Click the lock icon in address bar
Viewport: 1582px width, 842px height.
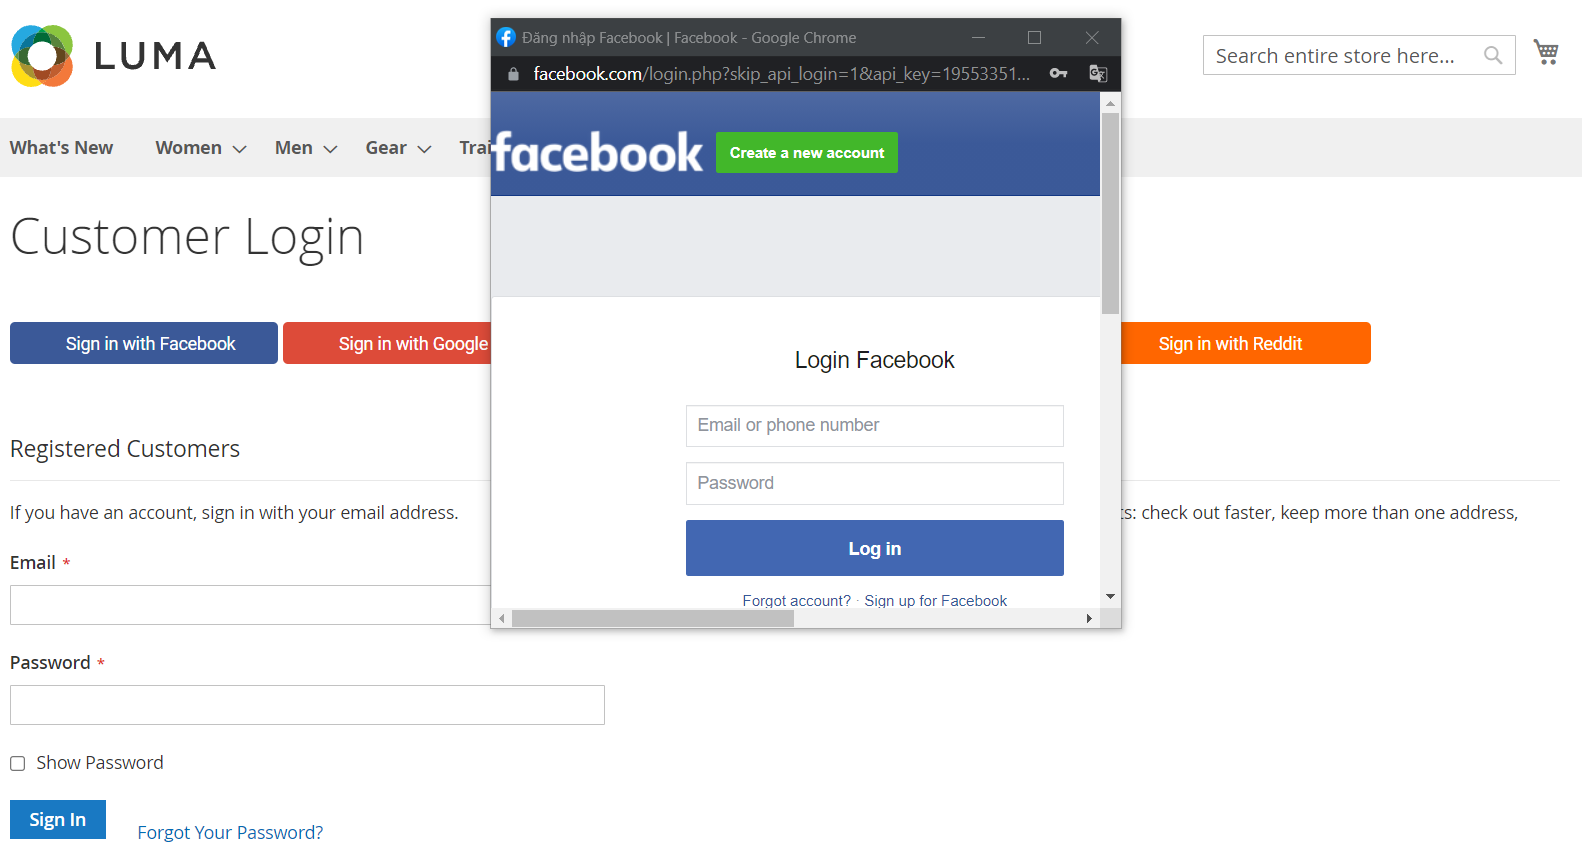click(513, 74)
